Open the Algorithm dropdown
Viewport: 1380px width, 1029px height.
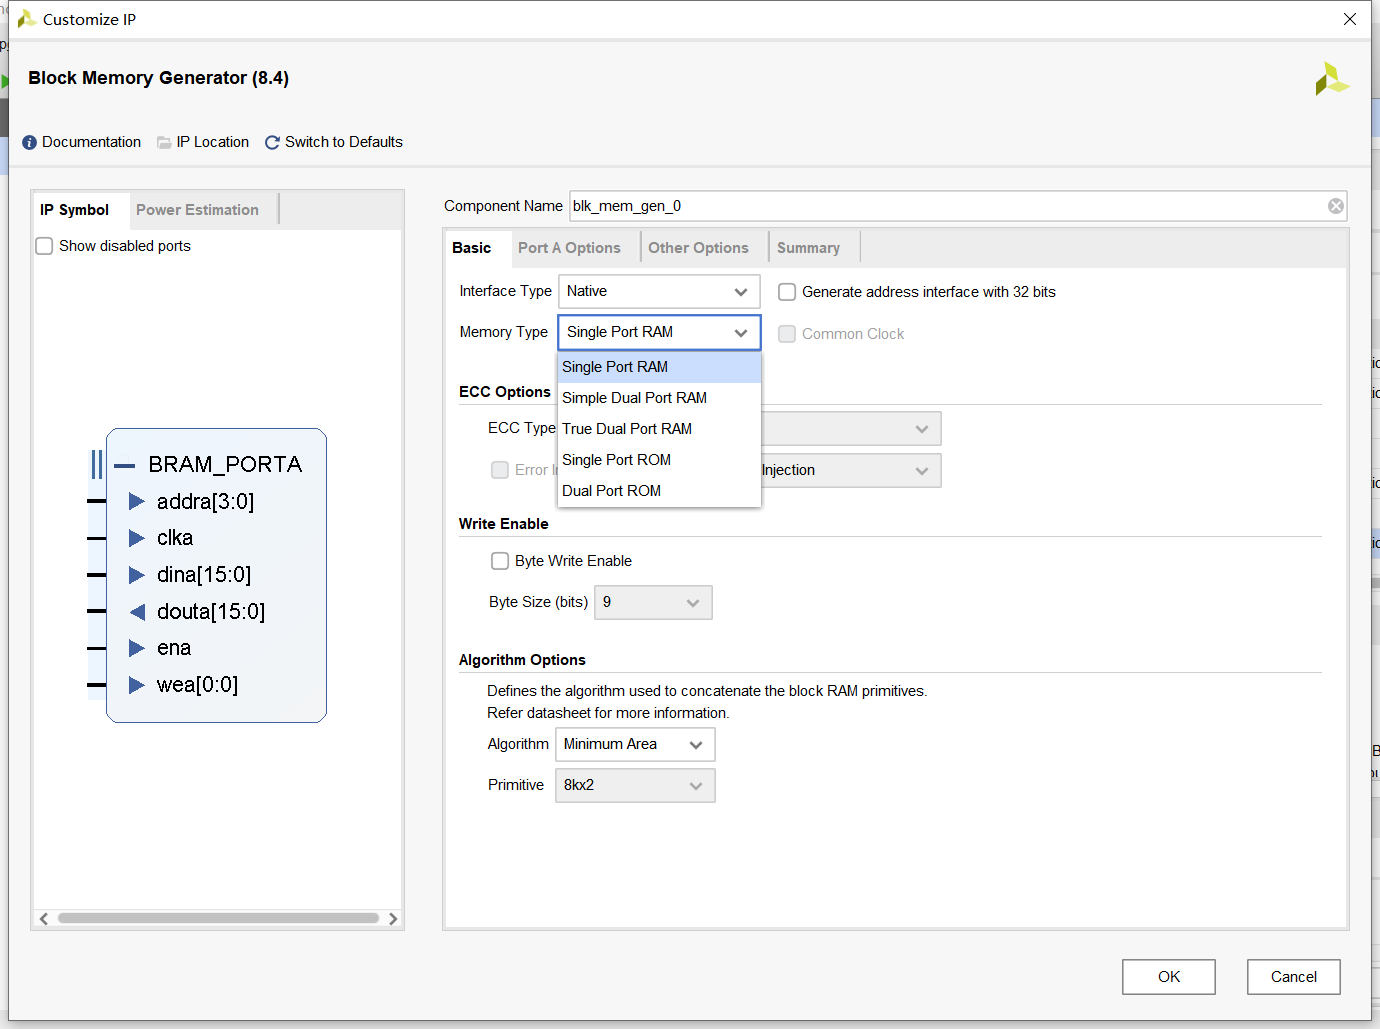click(x=635, y=745)
